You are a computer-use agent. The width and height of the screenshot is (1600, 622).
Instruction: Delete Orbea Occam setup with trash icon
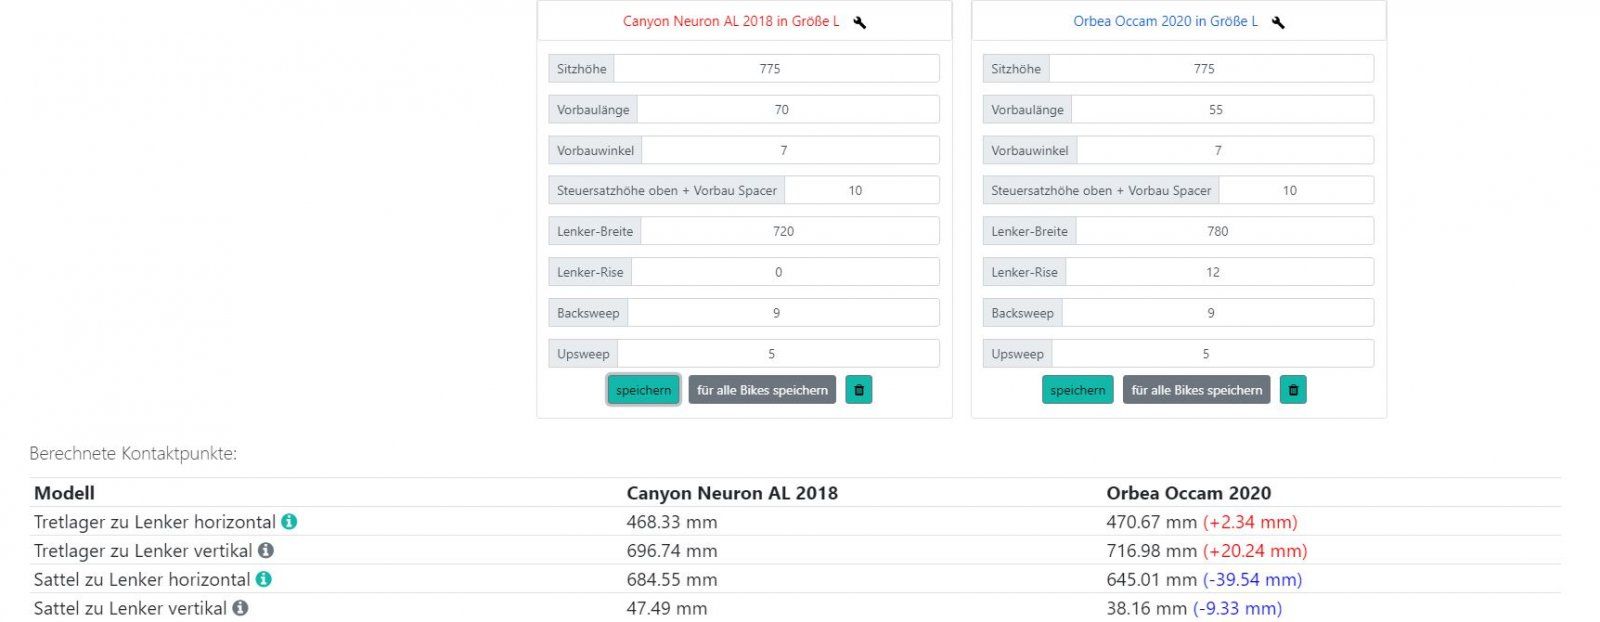coord(1293,390)
